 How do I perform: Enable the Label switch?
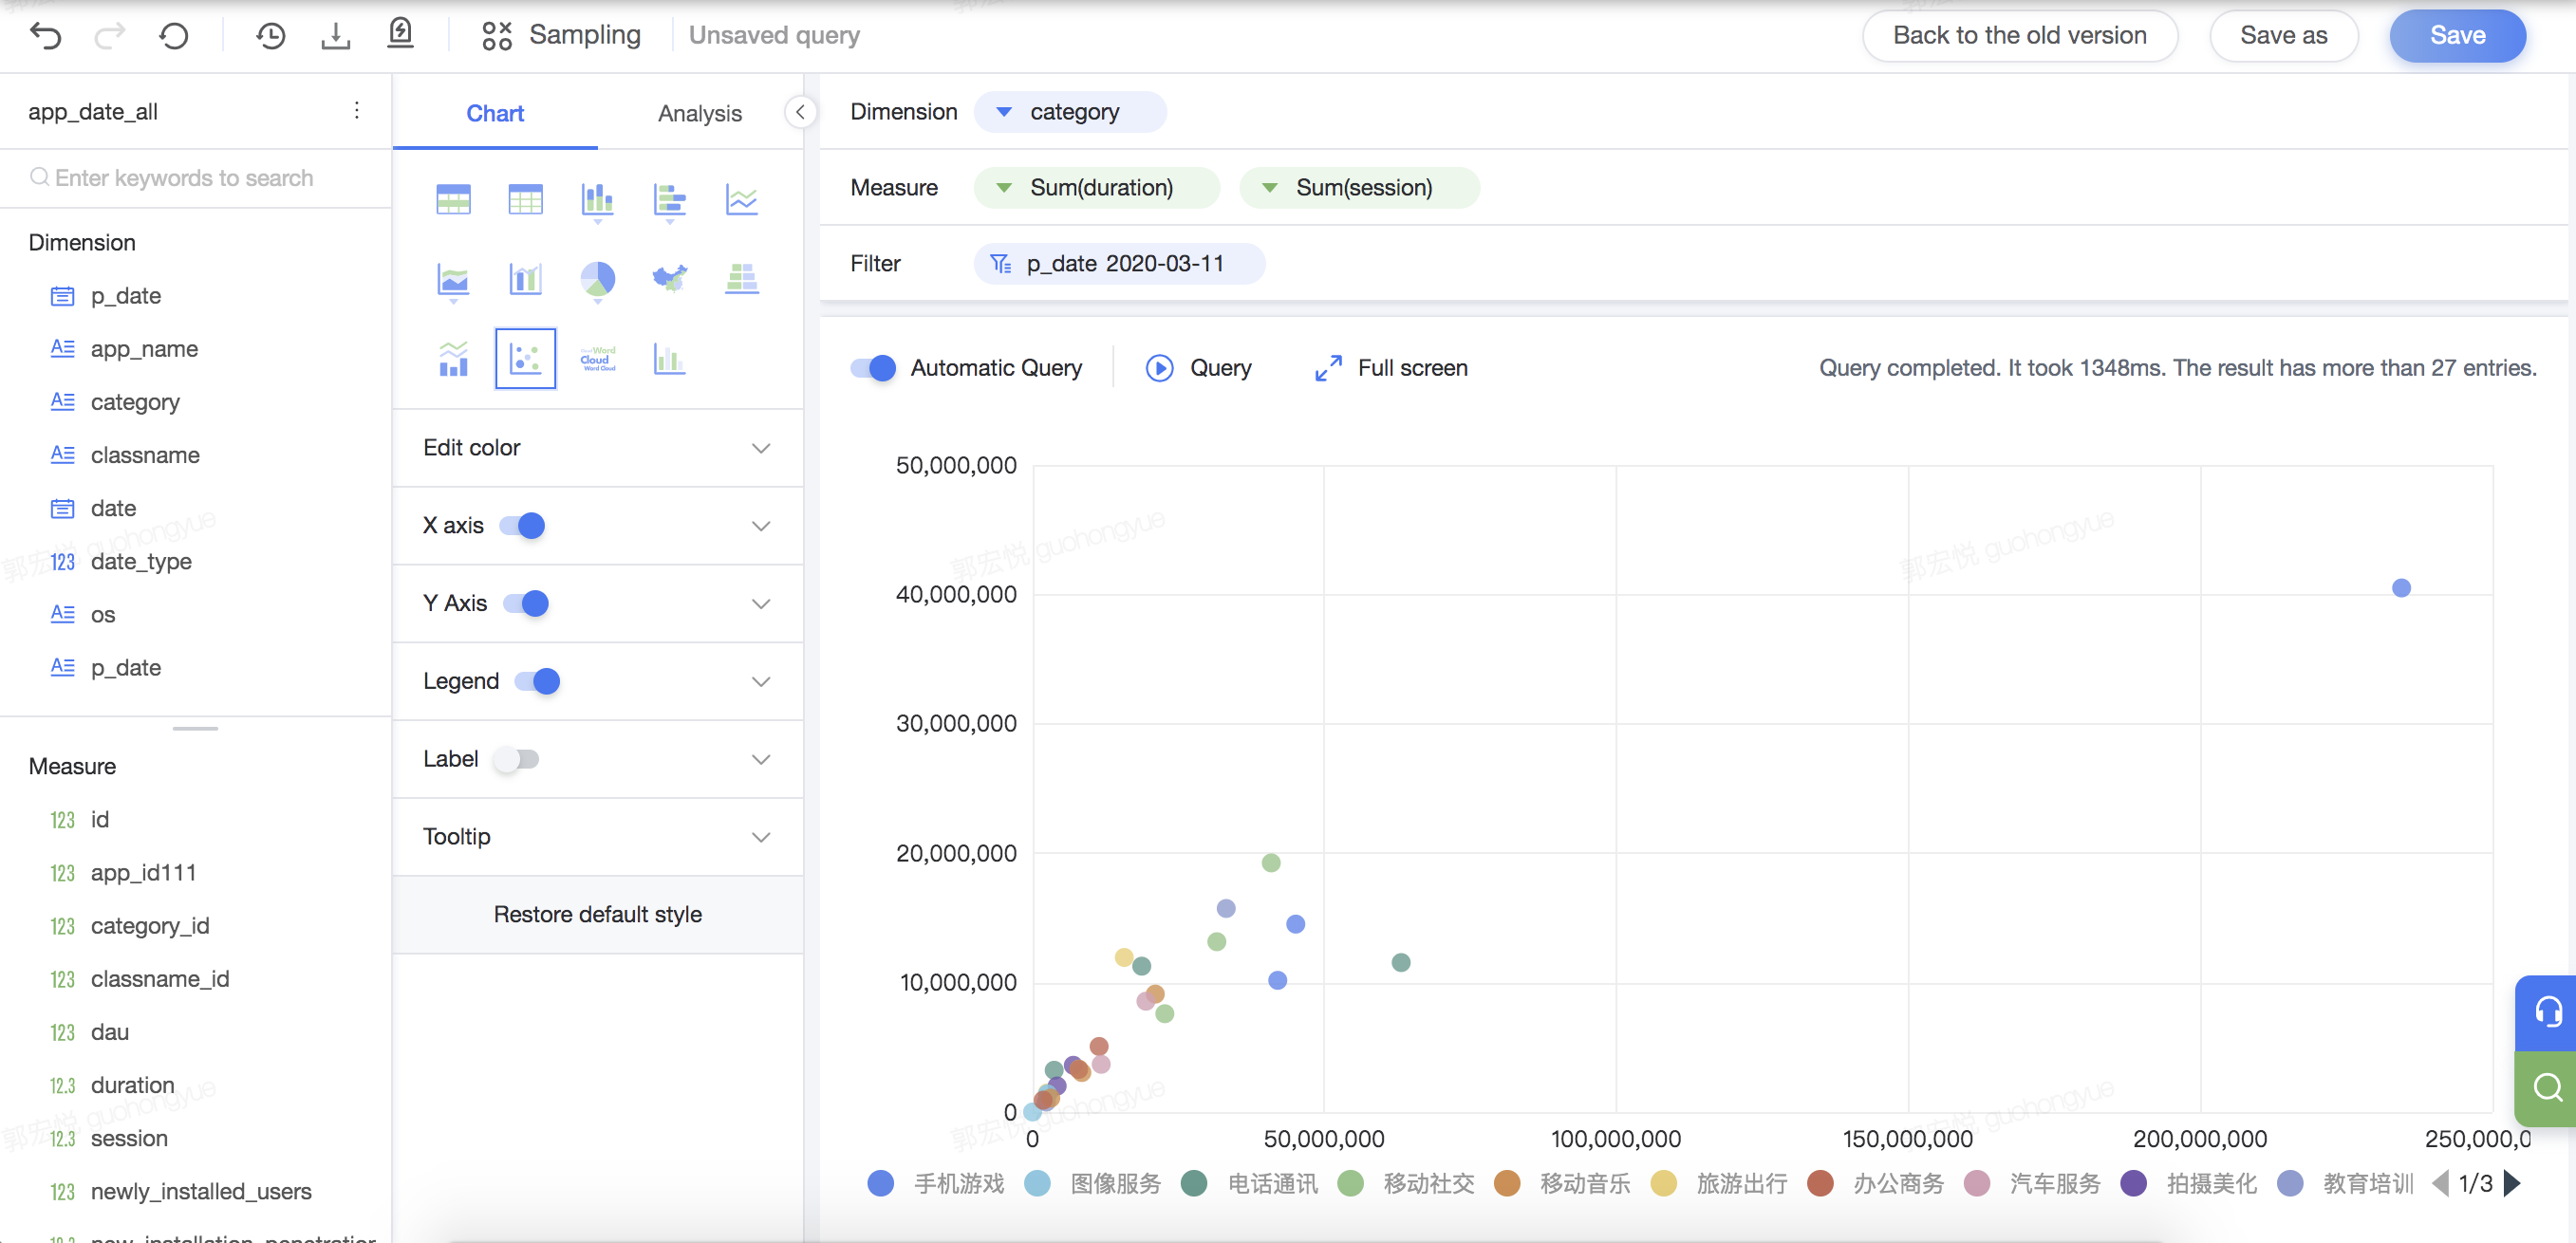tap(517, 759)
